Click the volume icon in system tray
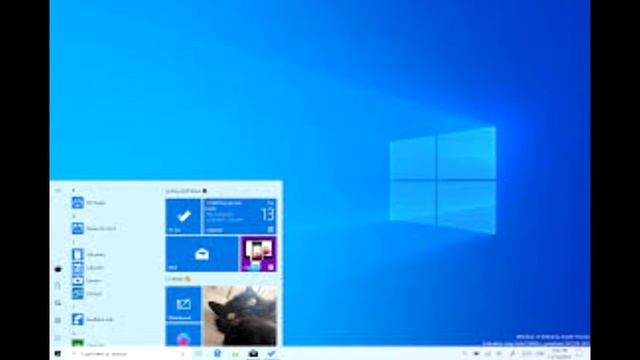Viewport: 640px width, 360px height. 500,353
